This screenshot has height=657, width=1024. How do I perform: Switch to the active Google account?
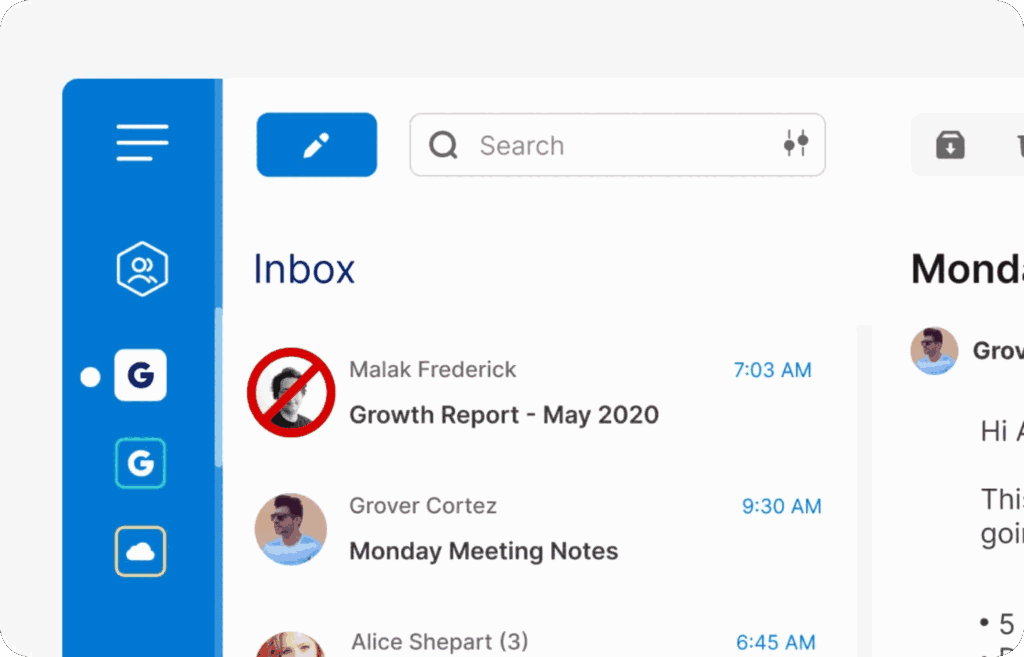click(140, 375)
